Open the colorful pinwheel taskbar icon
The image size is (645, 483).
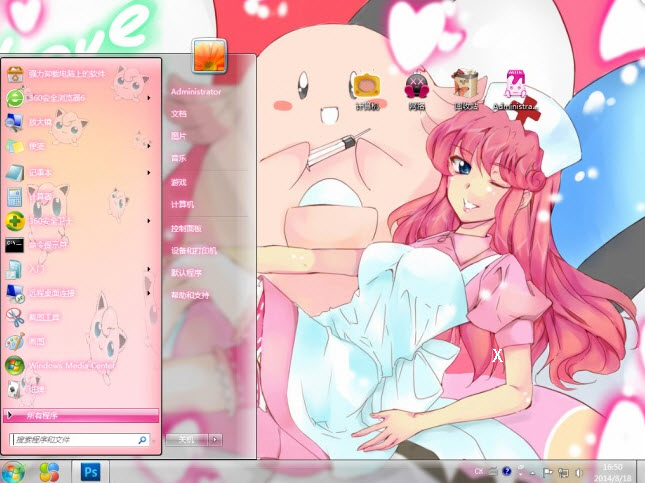[x=49, y=471]
